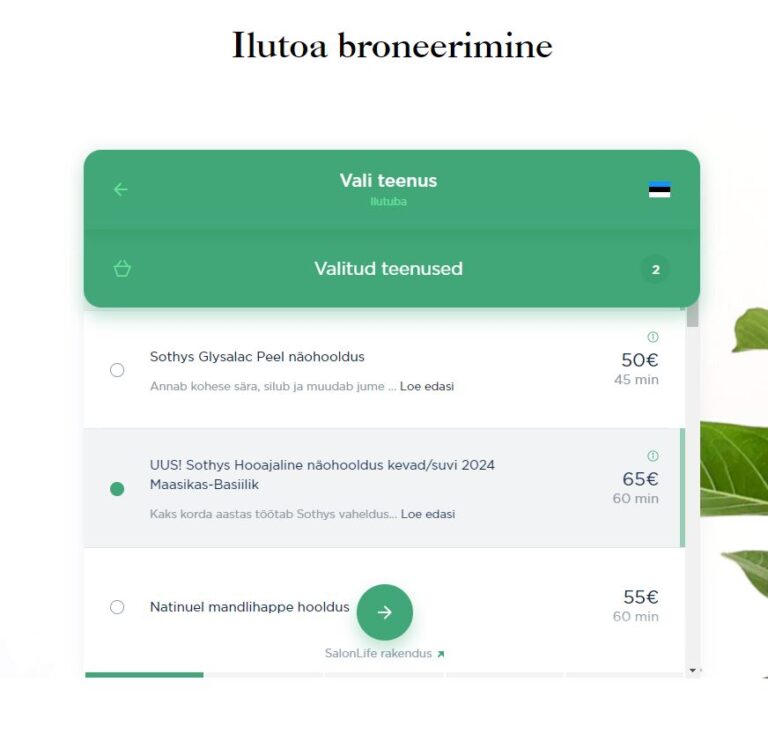Read more about Kaks korda aastas description

click(x=428, y=514)
